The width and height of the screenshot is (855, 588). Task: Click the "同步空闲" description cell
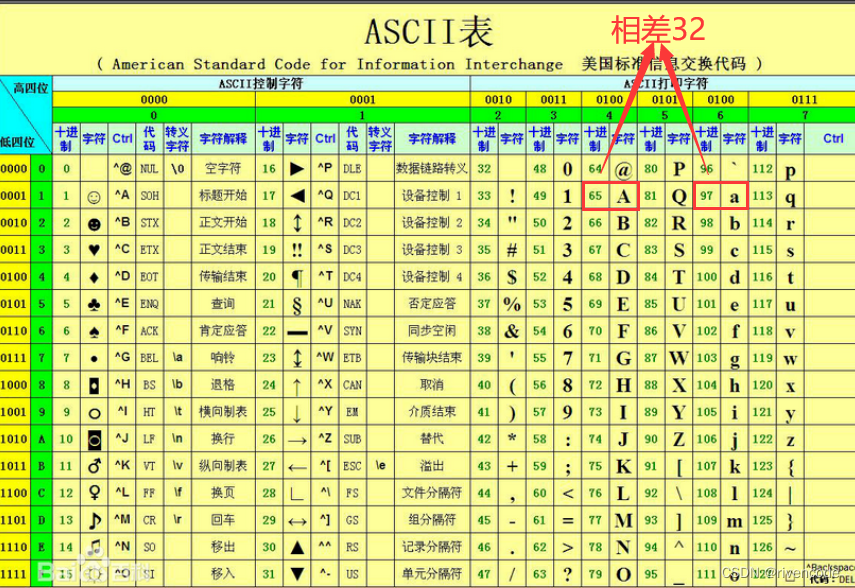(x=432, y=331)
